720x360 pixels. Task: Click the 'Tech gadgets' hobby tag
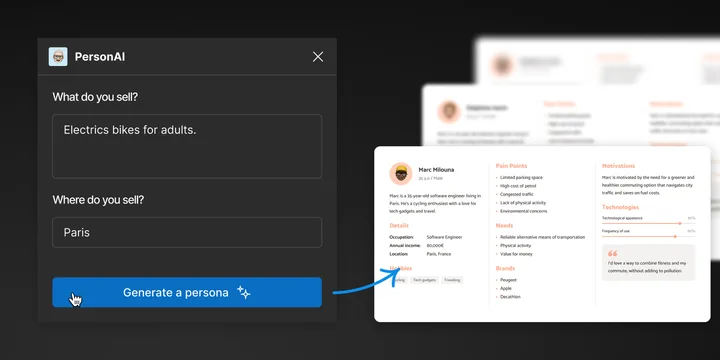pos(424,280)
